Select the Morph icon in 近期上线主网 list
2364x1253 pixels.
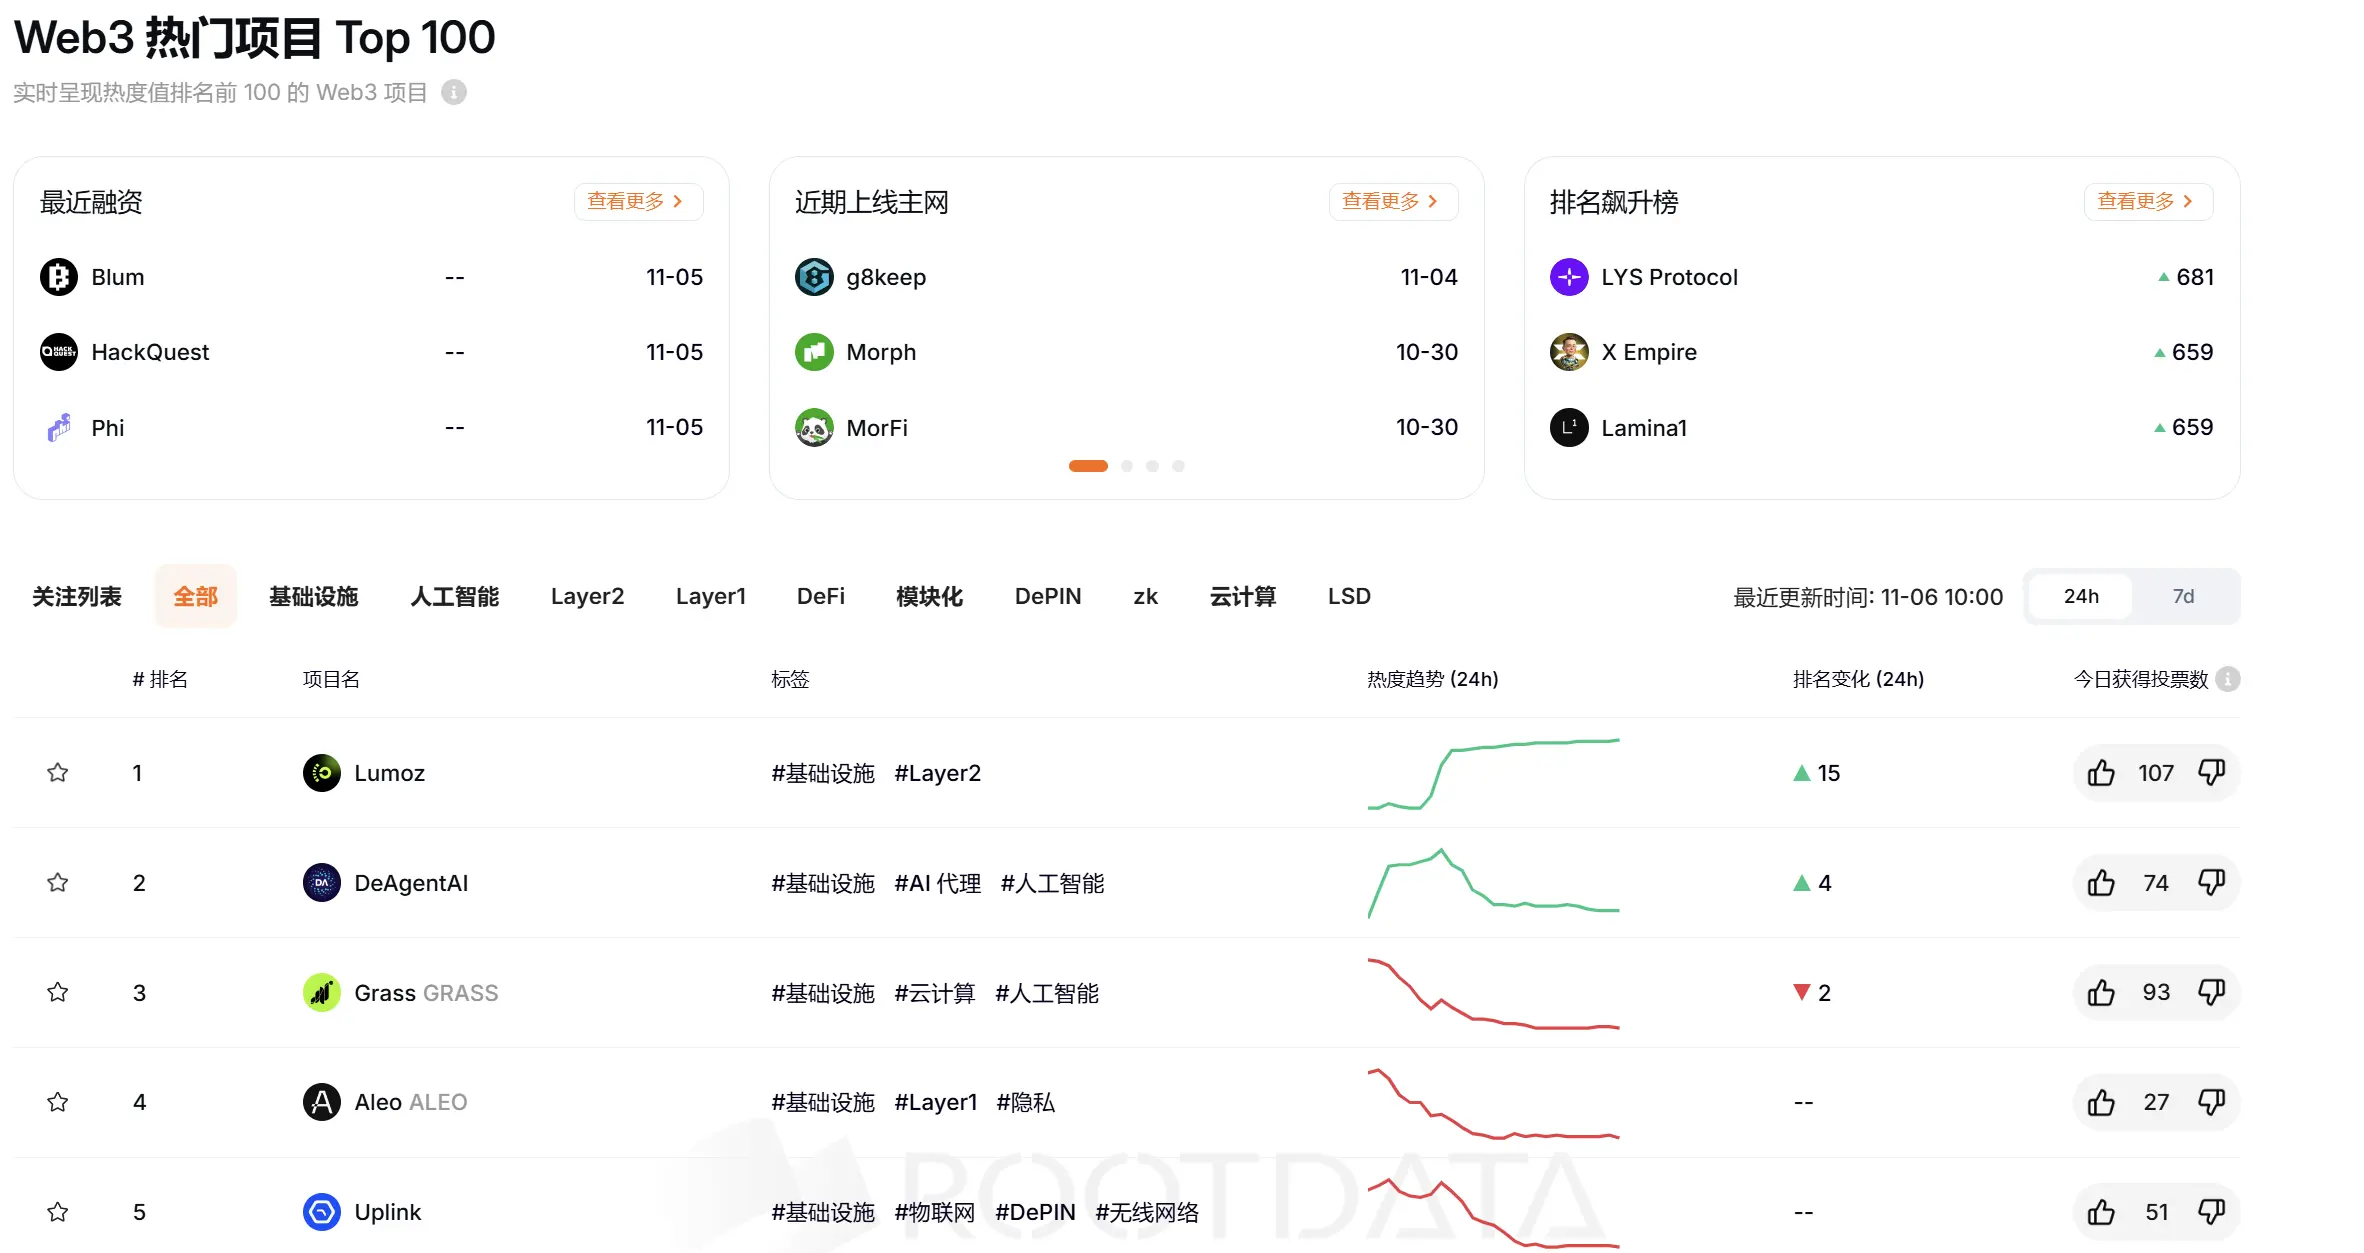(814, 352)
